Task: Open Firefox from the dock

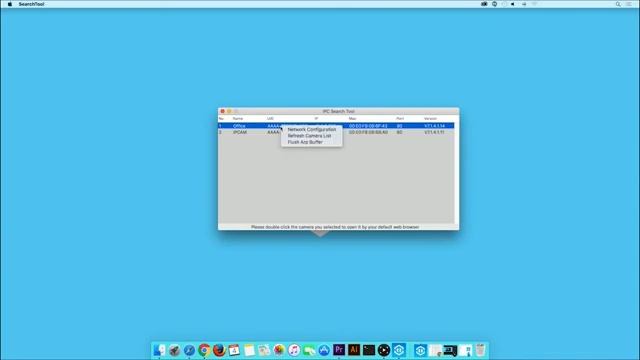Action: click(219, 350)
